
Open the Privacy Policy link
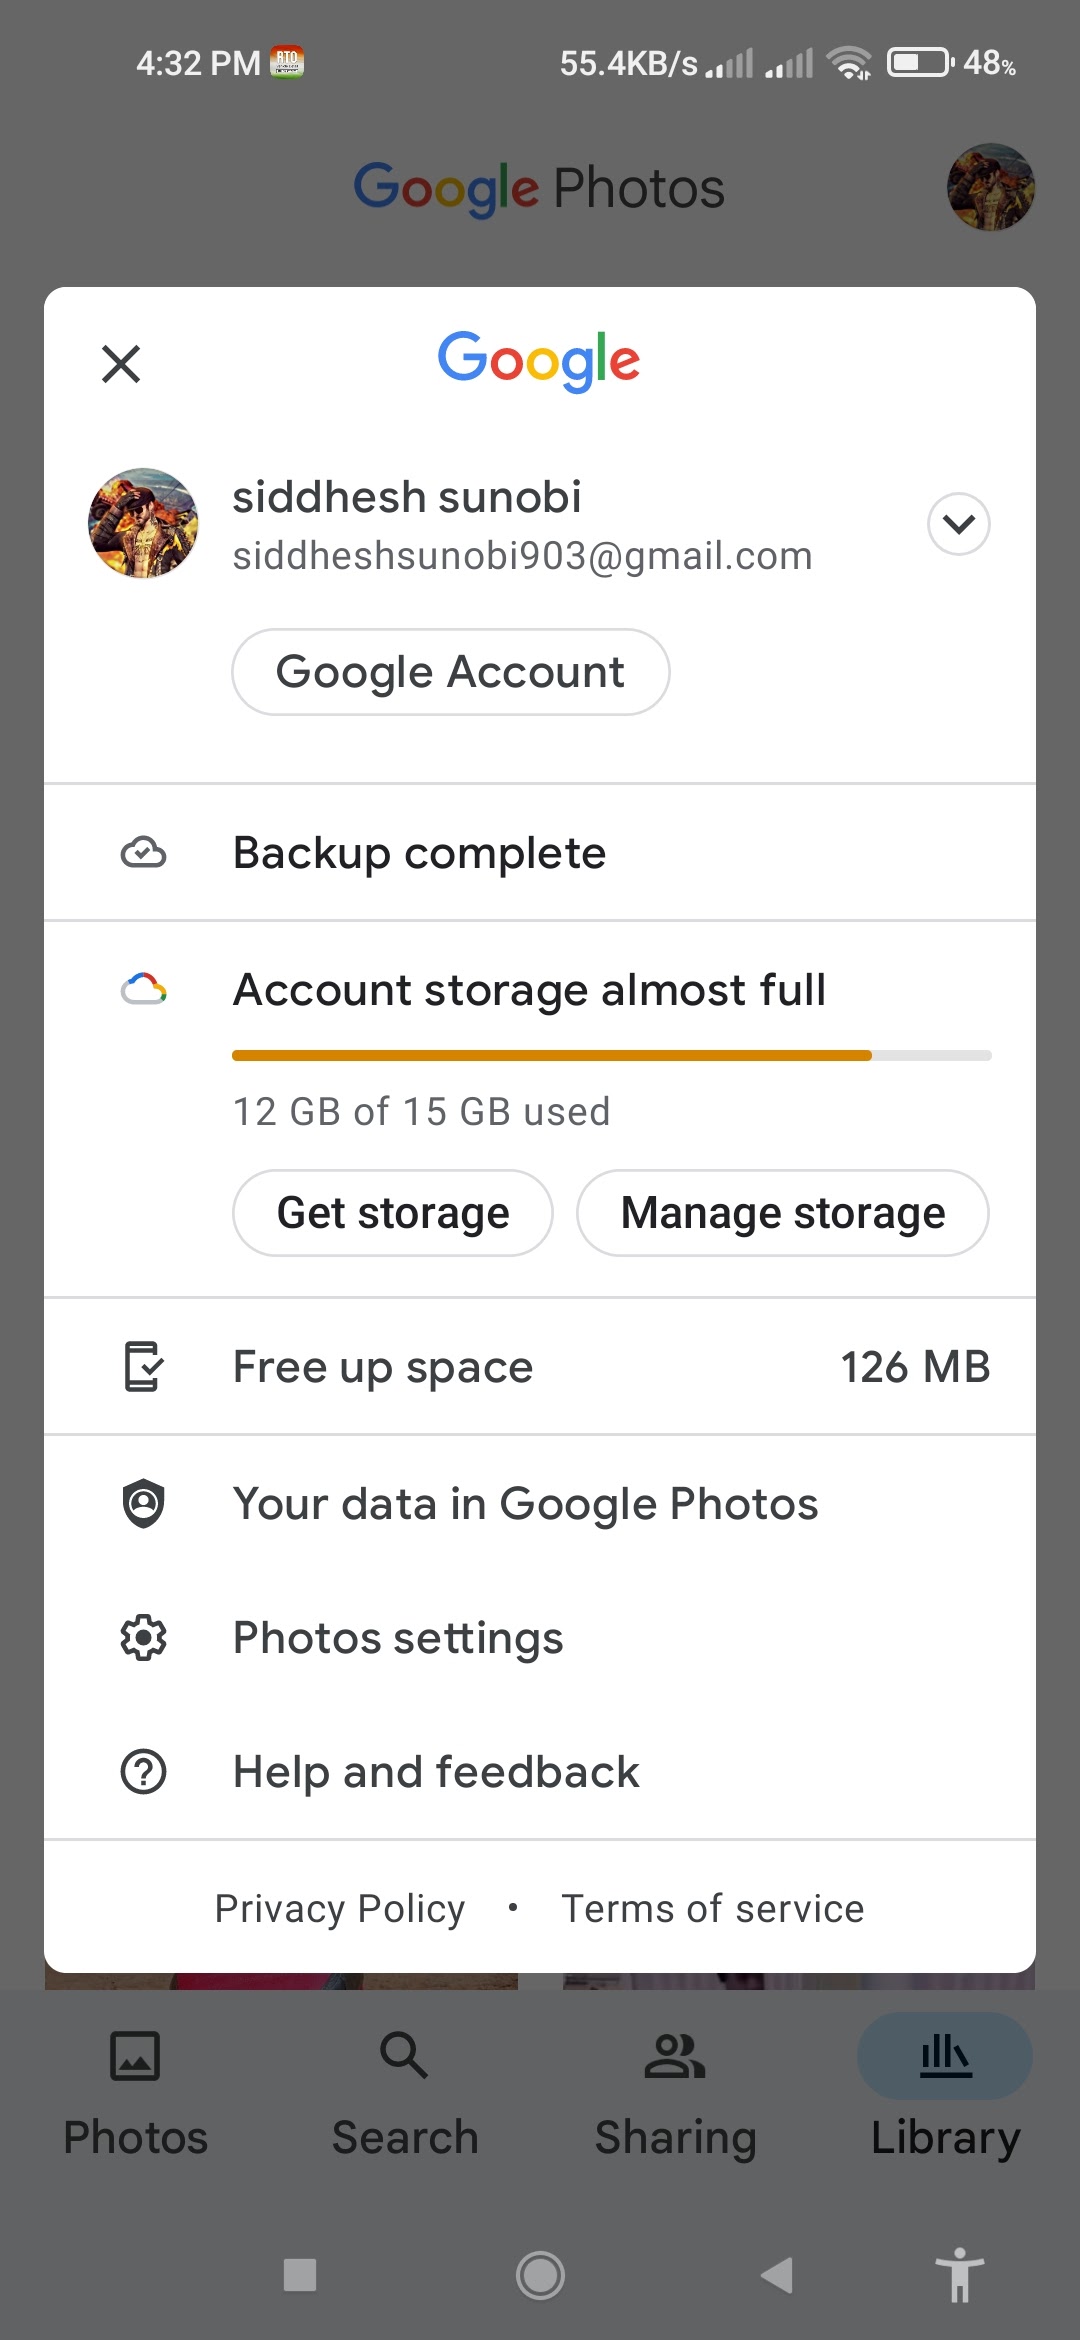pos(340,1909)
